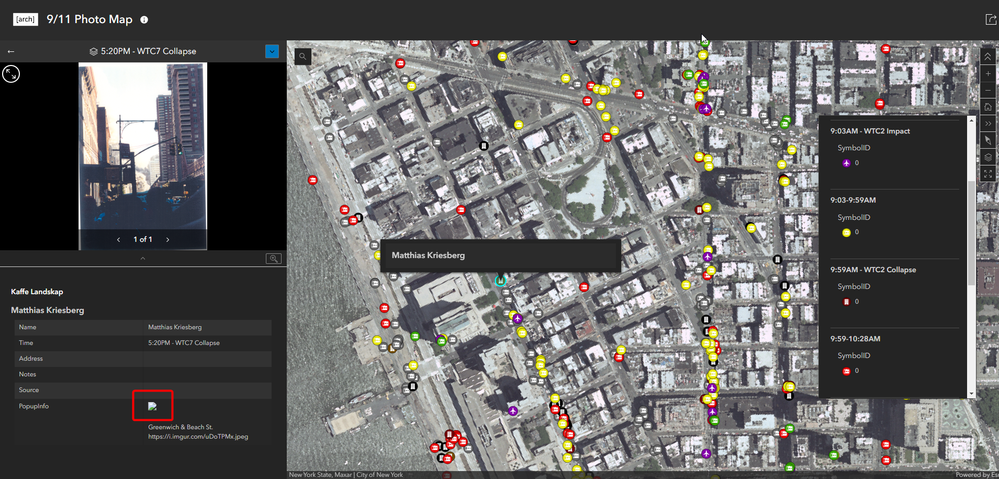Open the blue dropdown beside 5:20PM - WTC7 Collapse
The width and height of the screenshot is (999, 479).
[x=272, y=52]
